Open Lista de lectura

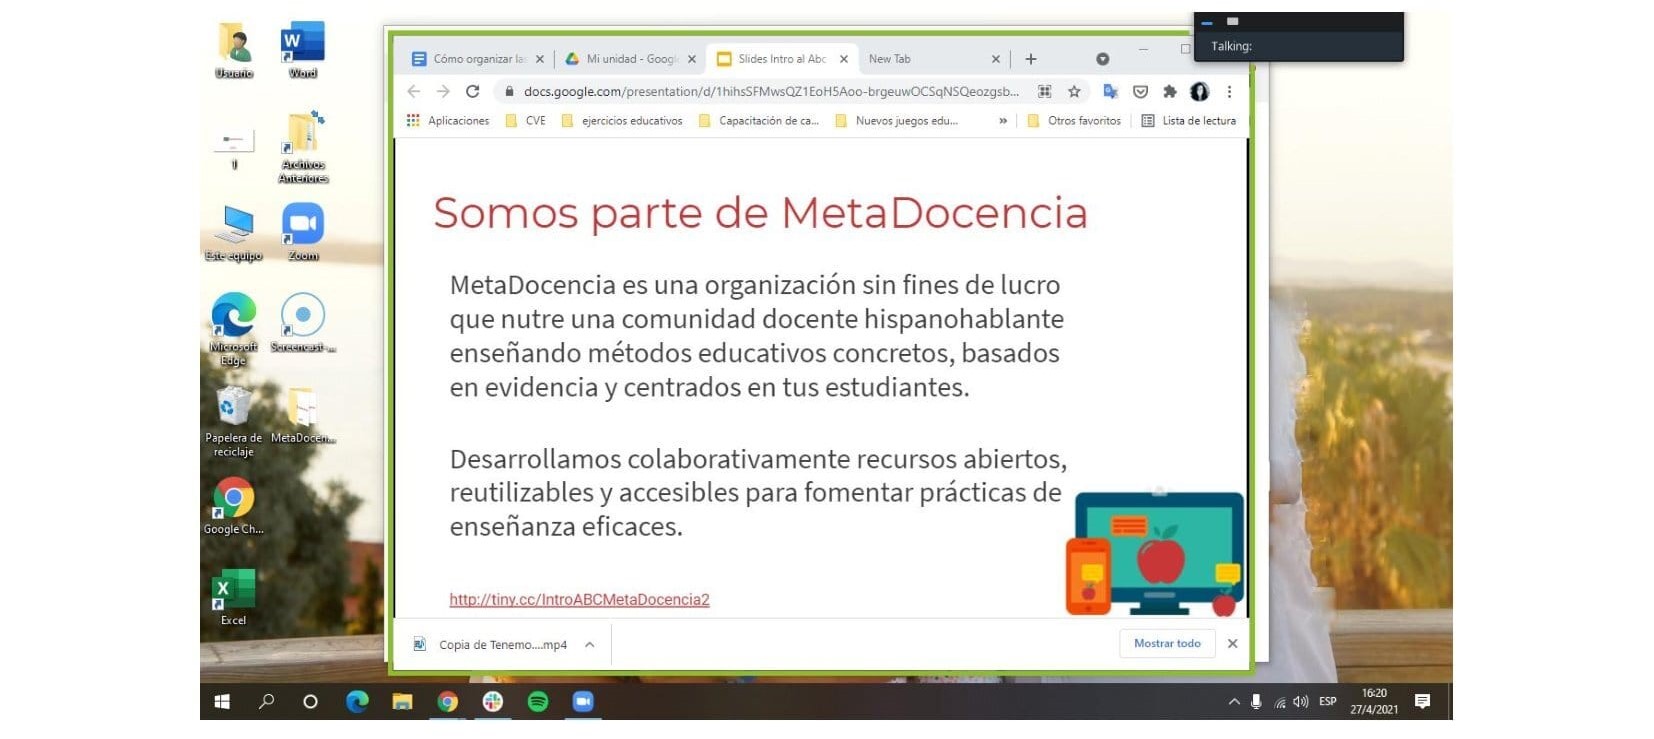1189,120
